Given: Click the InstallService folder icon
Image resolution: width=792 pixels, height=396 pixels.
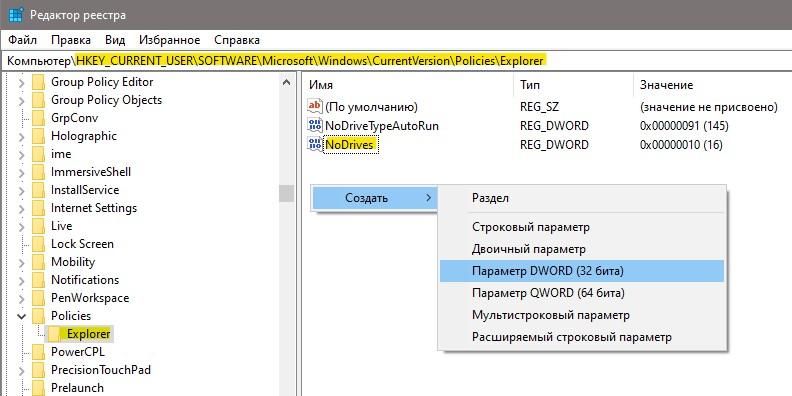Looking at the screenshot, I should point(38,190).
